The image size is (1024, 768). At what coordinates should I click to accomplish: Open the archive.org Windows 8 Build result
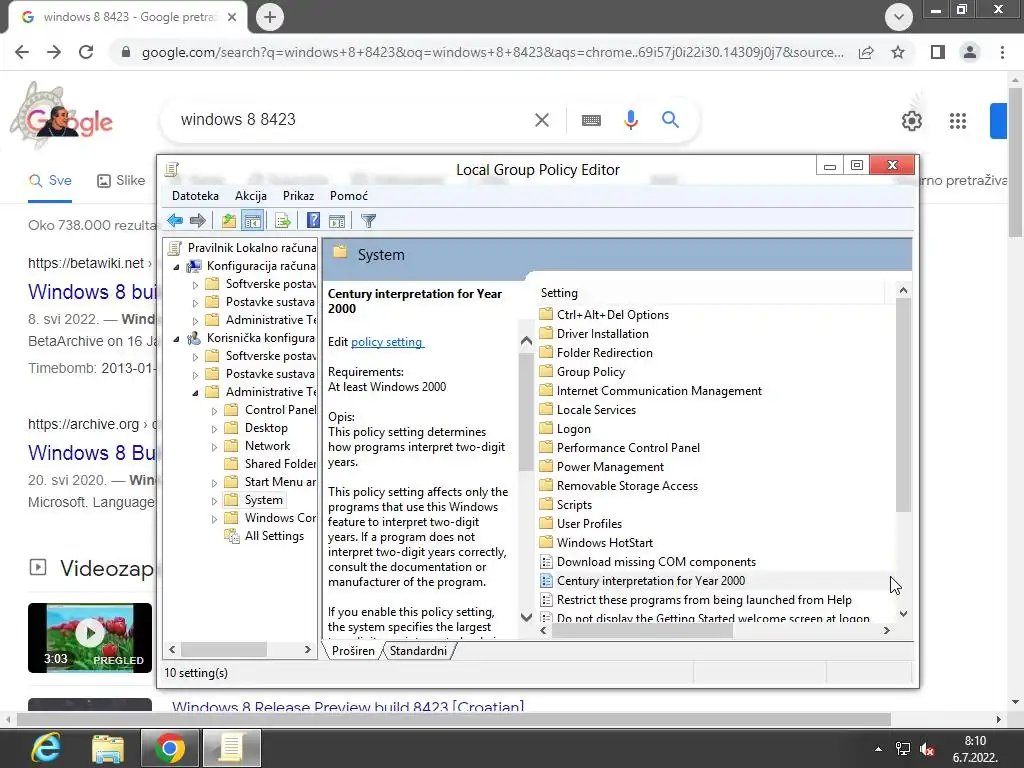click(x=92, y=453)
